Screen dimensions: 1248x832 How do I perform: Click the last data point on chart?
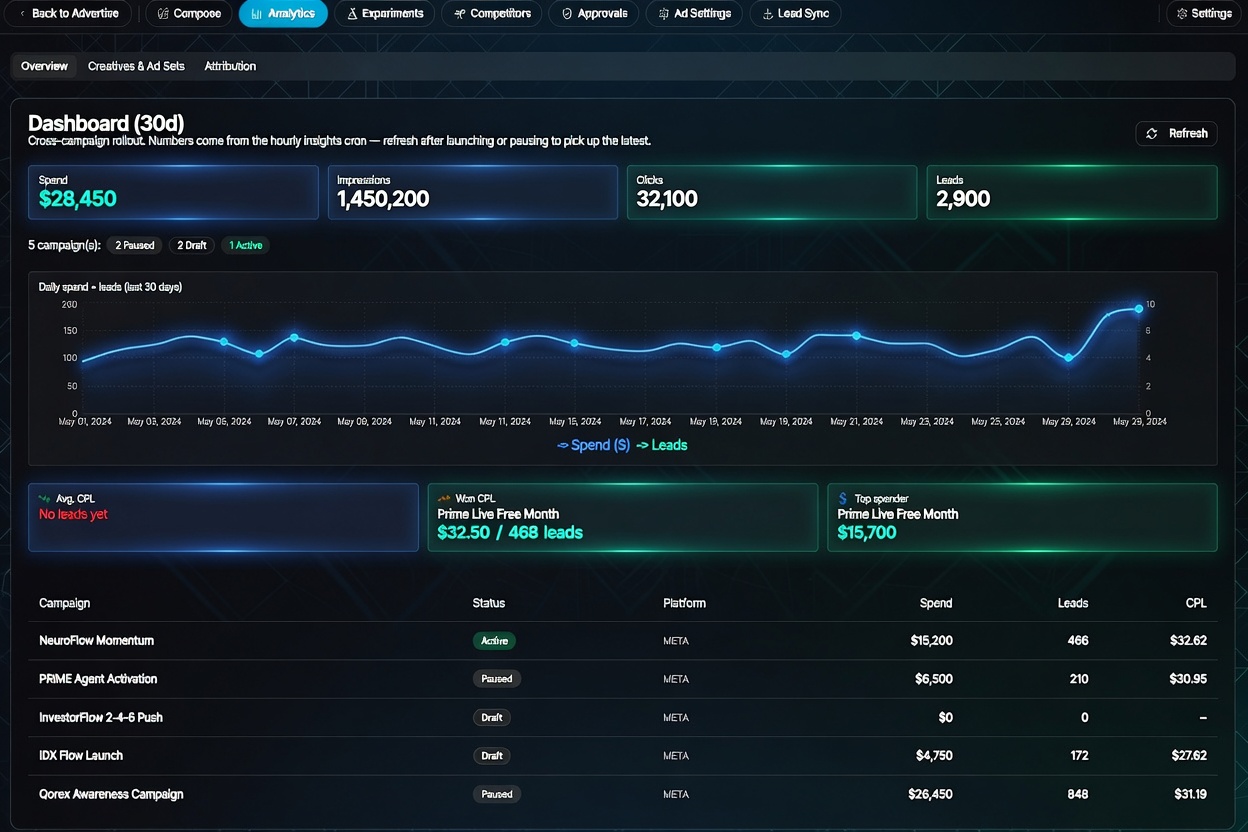pyautogui.click(x=1138, y=309)
